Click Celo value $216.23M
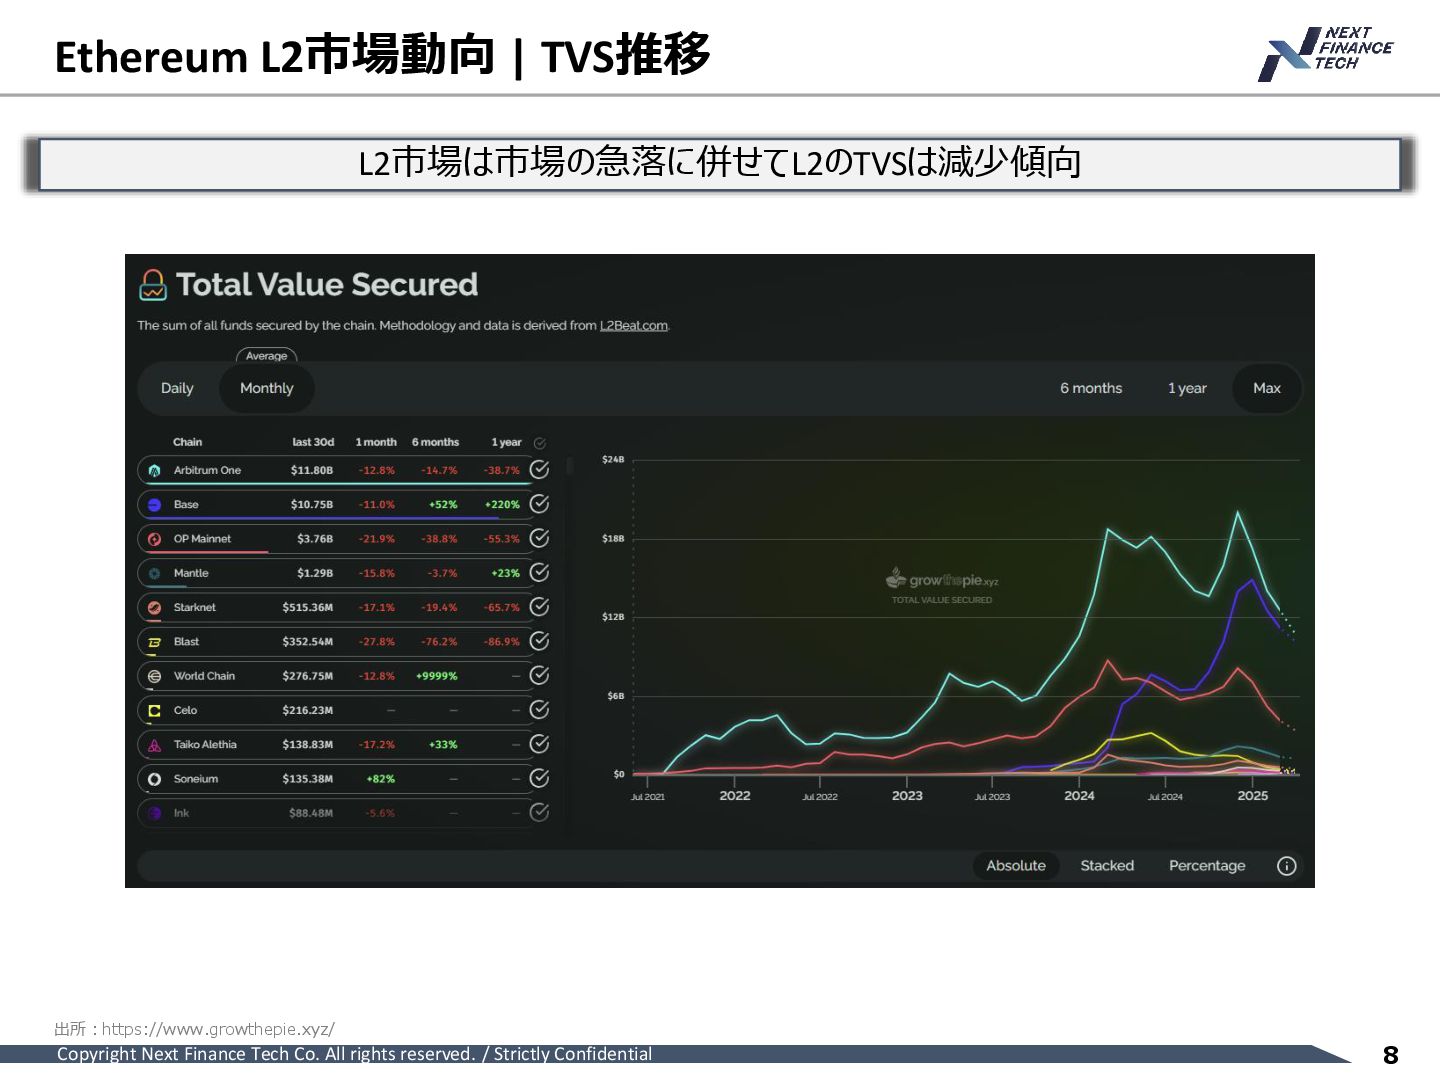 coord(308,710)
